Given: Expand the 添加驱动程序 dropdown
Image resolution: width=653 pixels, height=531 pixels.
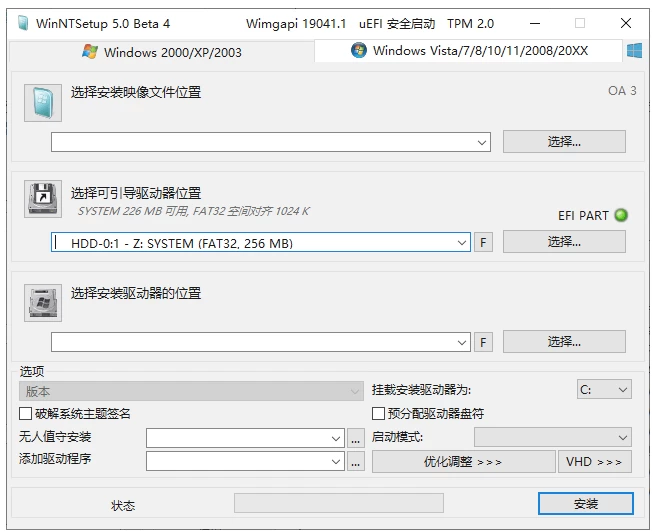Looking at the screenshot, I should coord(336,461).
